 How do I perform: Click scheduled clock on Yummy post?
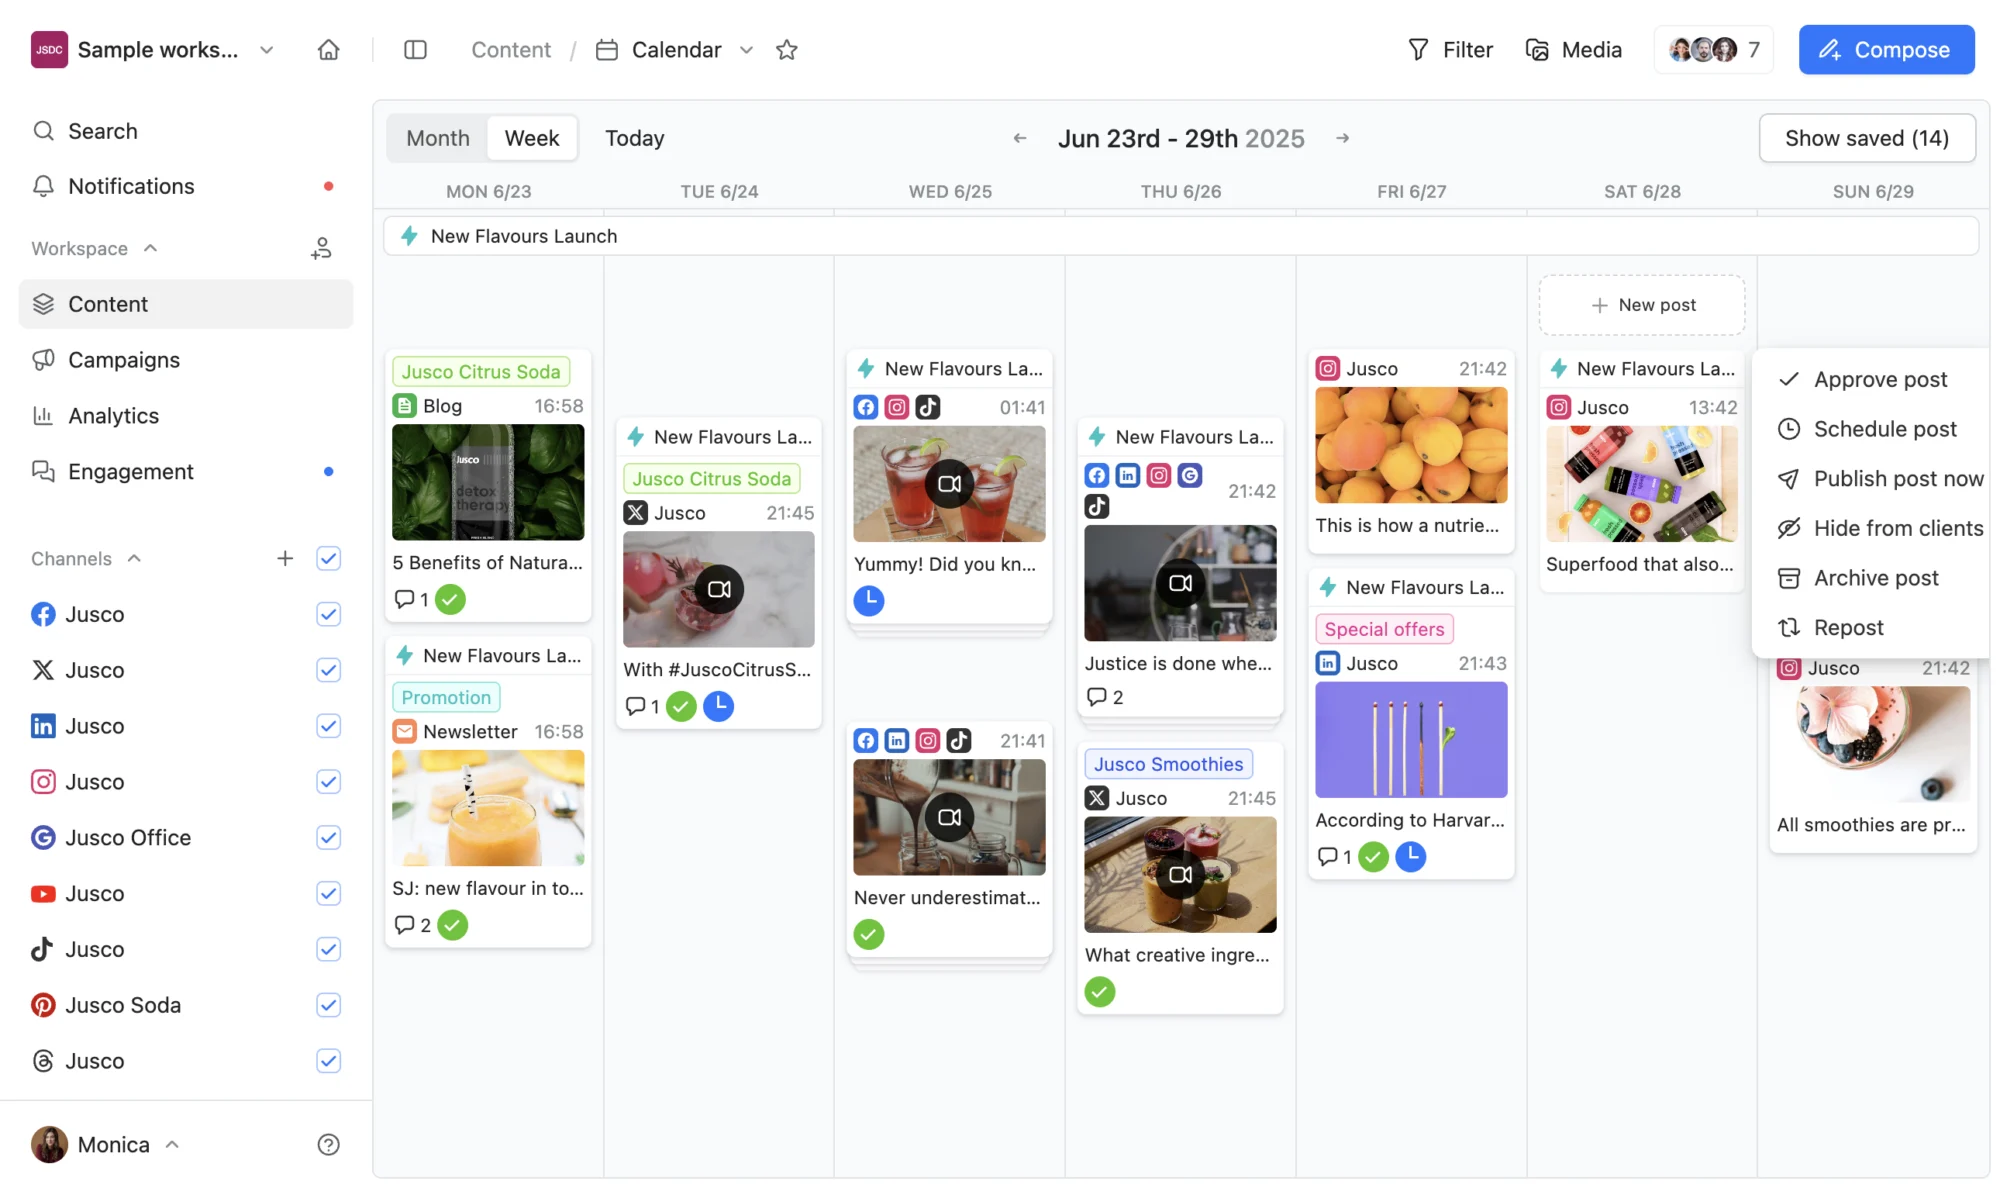tap(869, 600)
